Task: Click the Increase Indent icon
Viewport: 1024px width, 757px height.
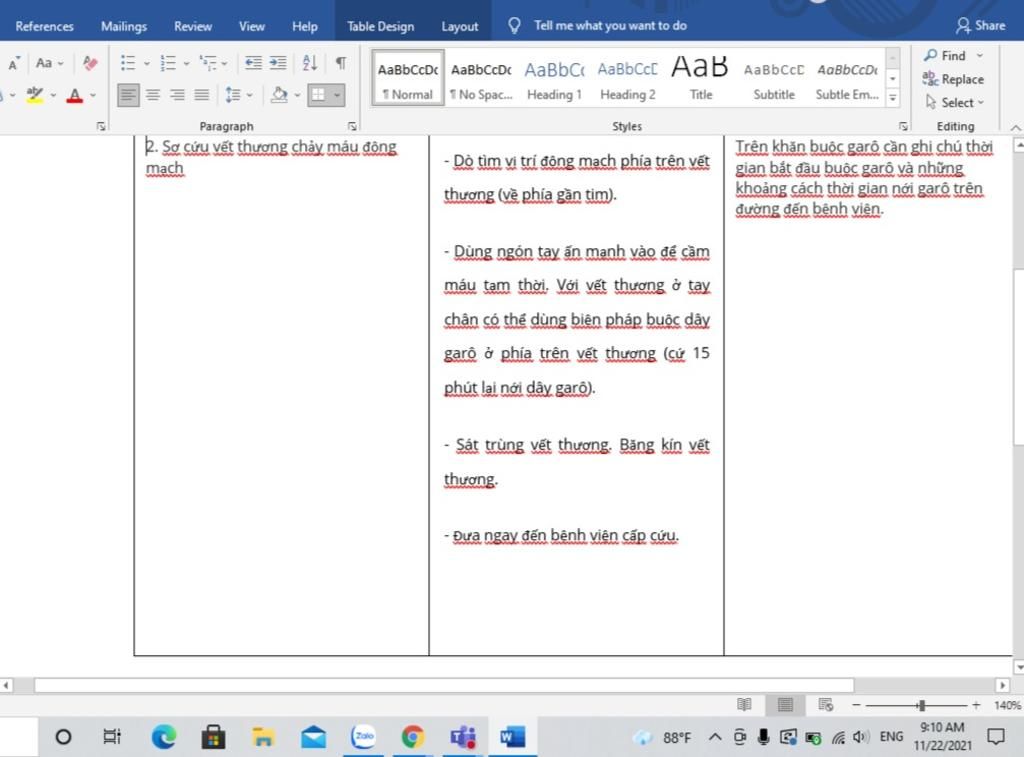Action: click(x=277, y=63)
